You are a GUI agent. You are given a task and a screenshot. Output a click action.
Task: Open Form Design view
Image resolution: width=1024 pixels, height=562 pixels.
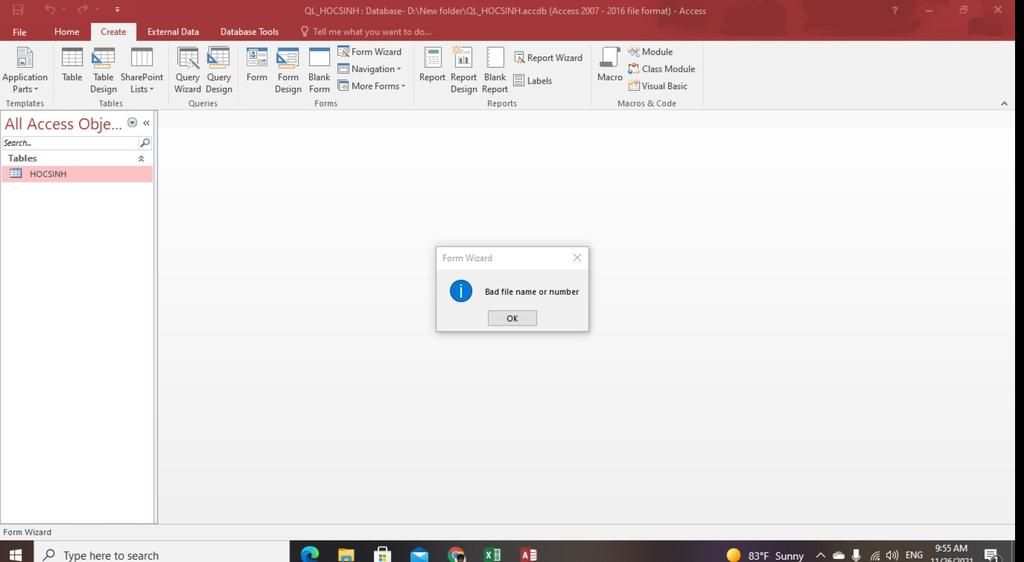pos(288,70)
